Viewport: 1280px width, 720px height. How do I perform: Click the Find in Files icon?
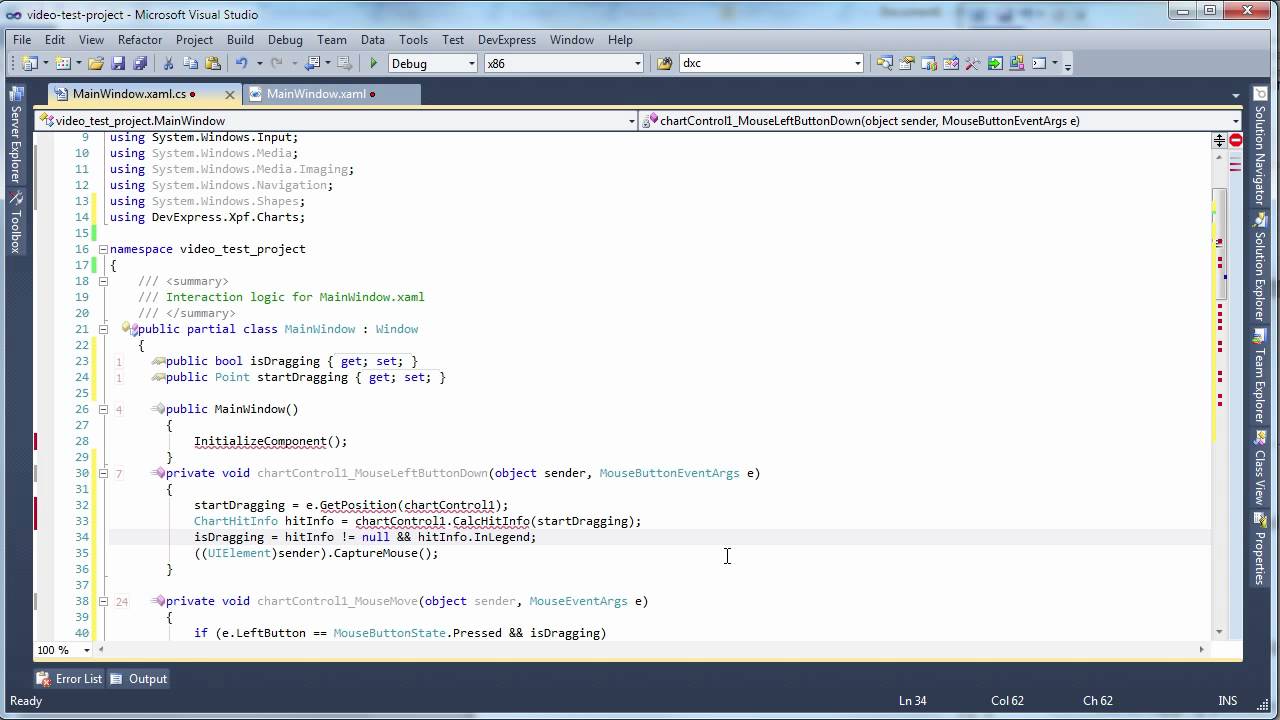coord(664,63)
